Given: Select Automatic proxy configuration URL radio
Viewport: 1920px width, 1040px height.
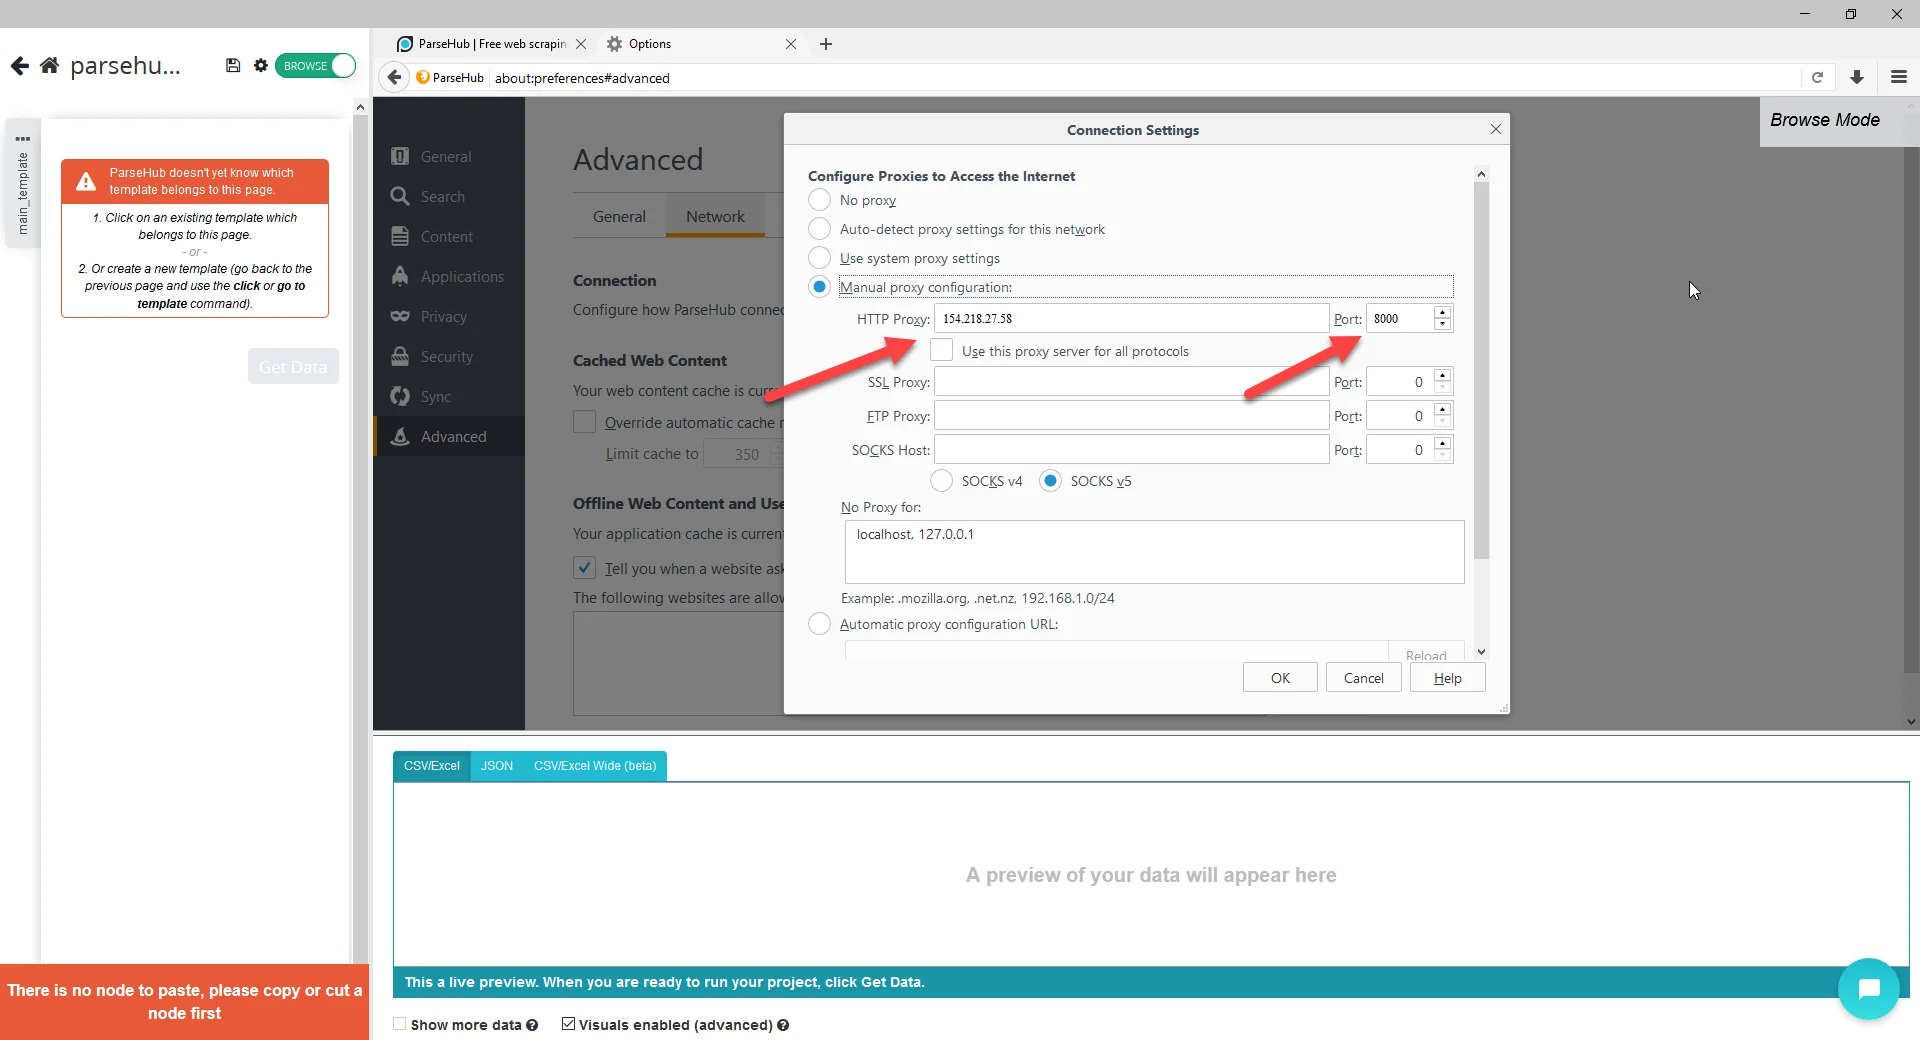Looking at the screenshot, I should pos(819,624).
